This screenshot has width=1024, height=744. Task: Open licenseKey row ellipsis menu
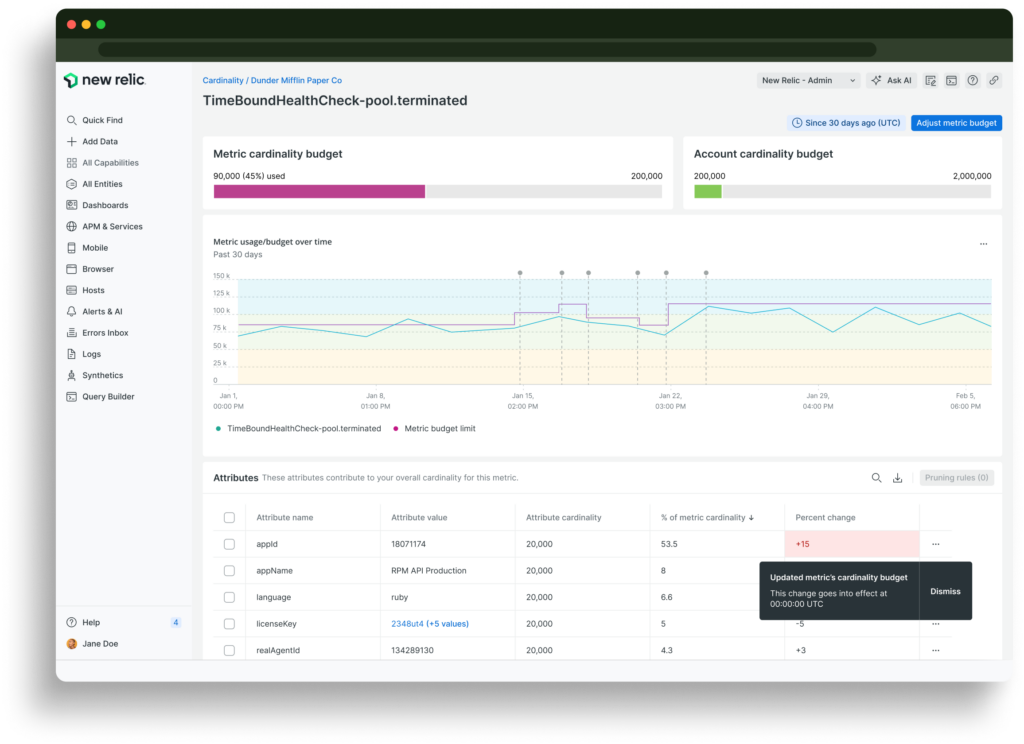(x=936, y=624)
